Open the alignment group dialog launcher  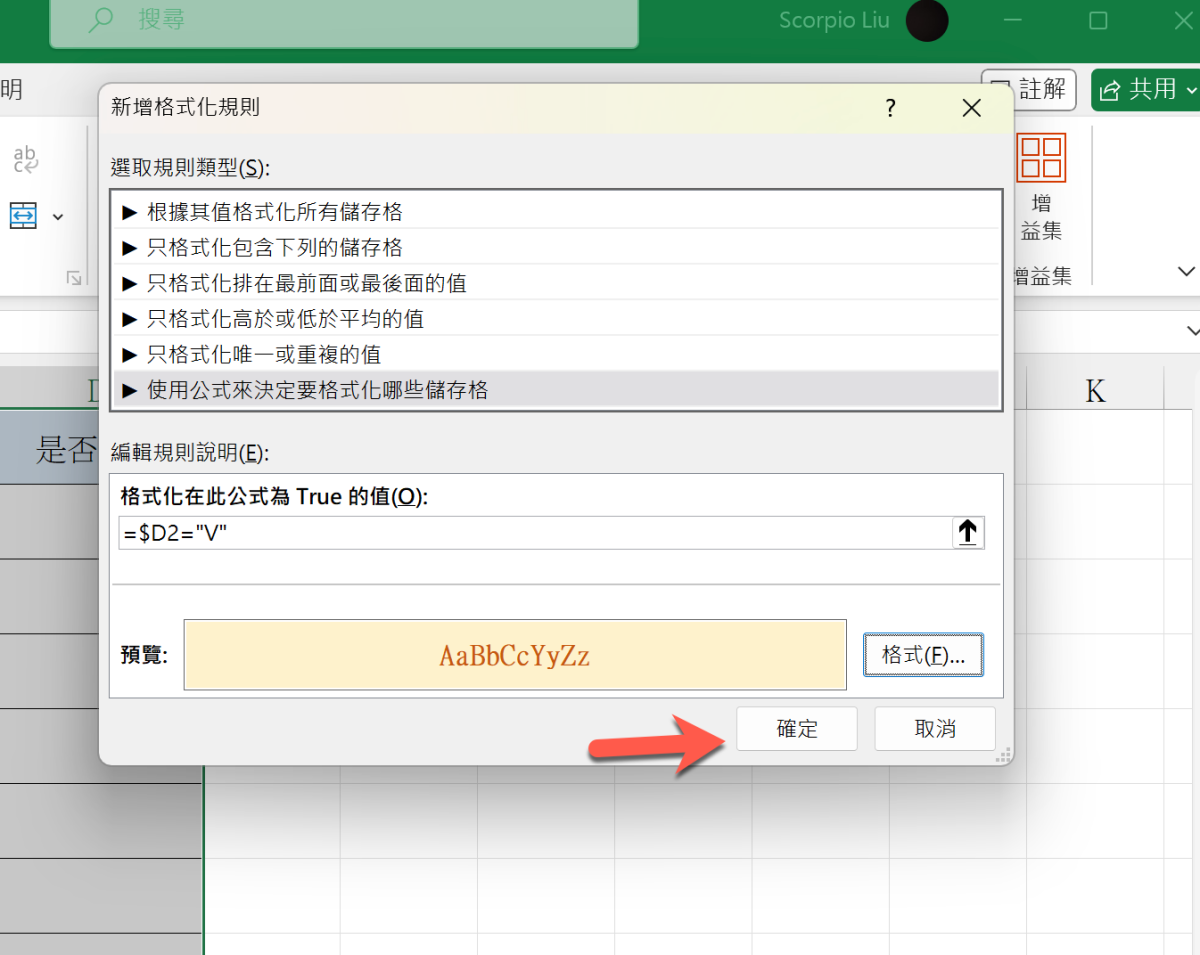[x=74, y=278]
